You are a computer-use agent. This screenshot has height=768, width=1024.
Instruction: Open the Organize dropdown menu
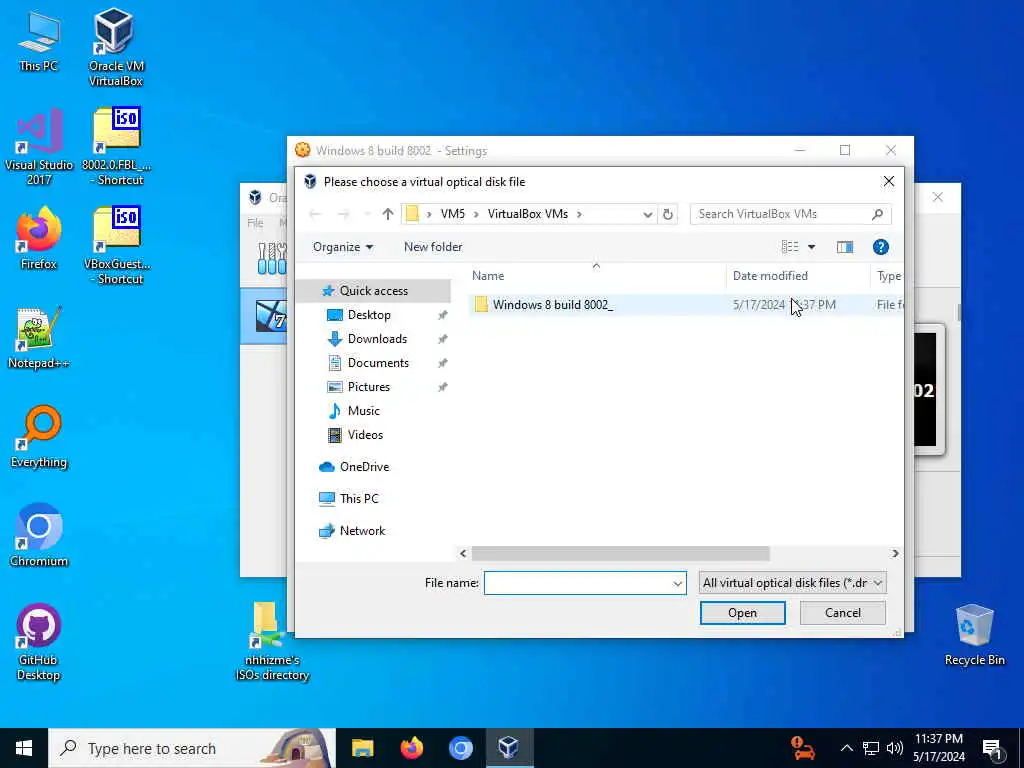point(343,247)
